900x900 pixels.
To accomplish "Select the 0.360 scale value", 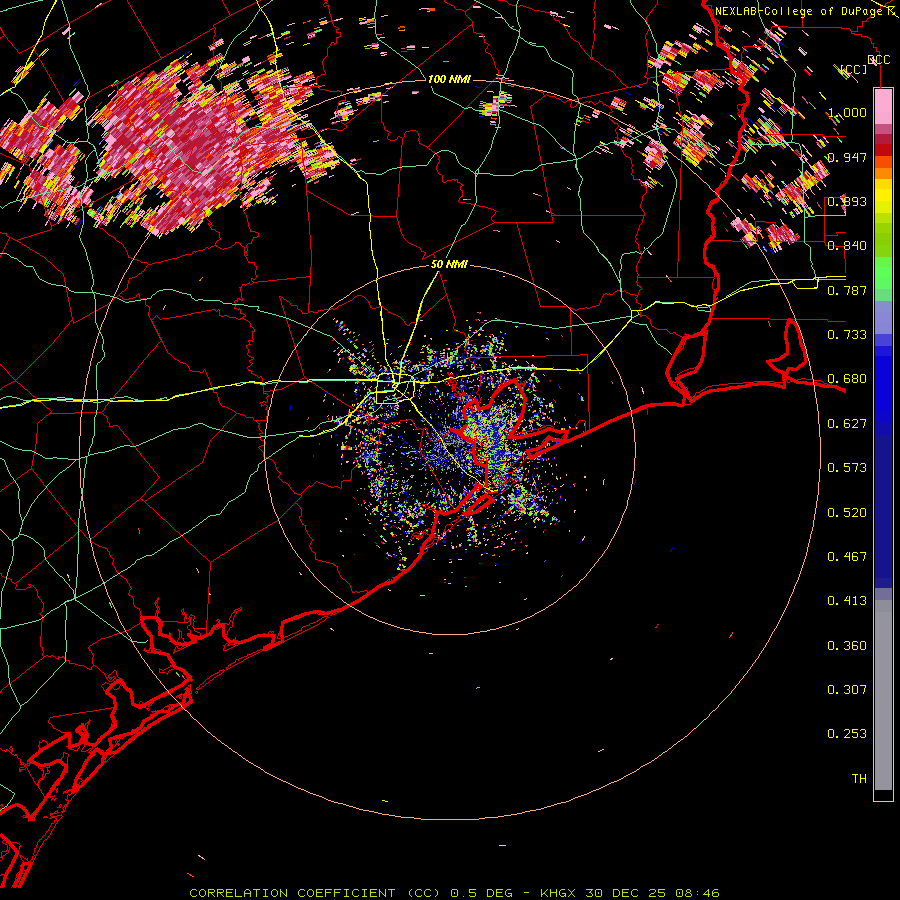I will coord(847,646).
